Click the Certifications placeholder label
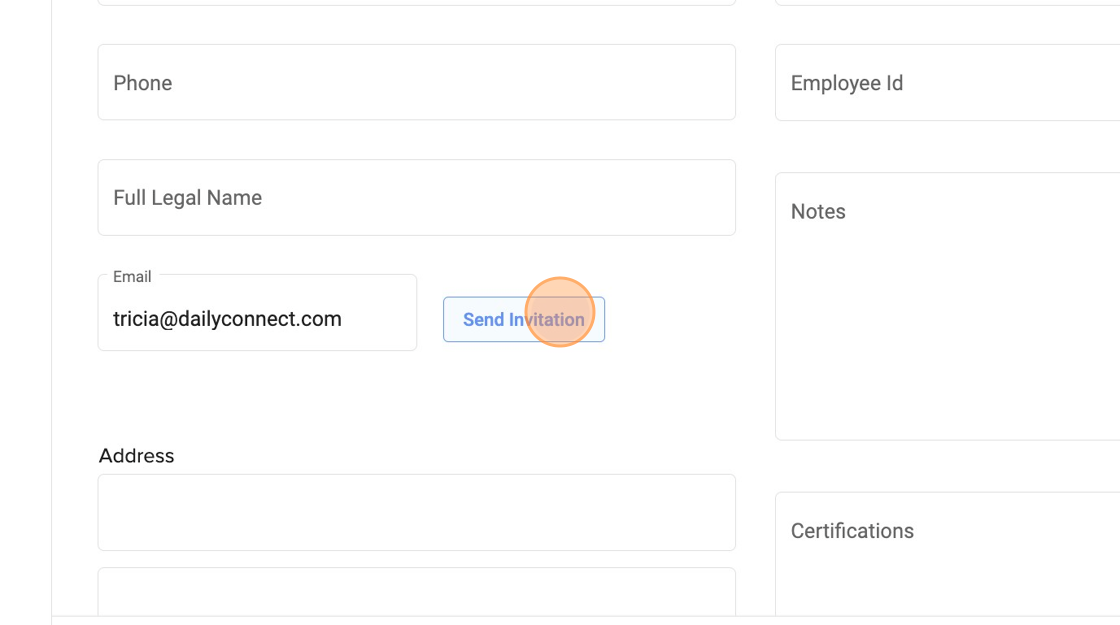 click(852, 531)
